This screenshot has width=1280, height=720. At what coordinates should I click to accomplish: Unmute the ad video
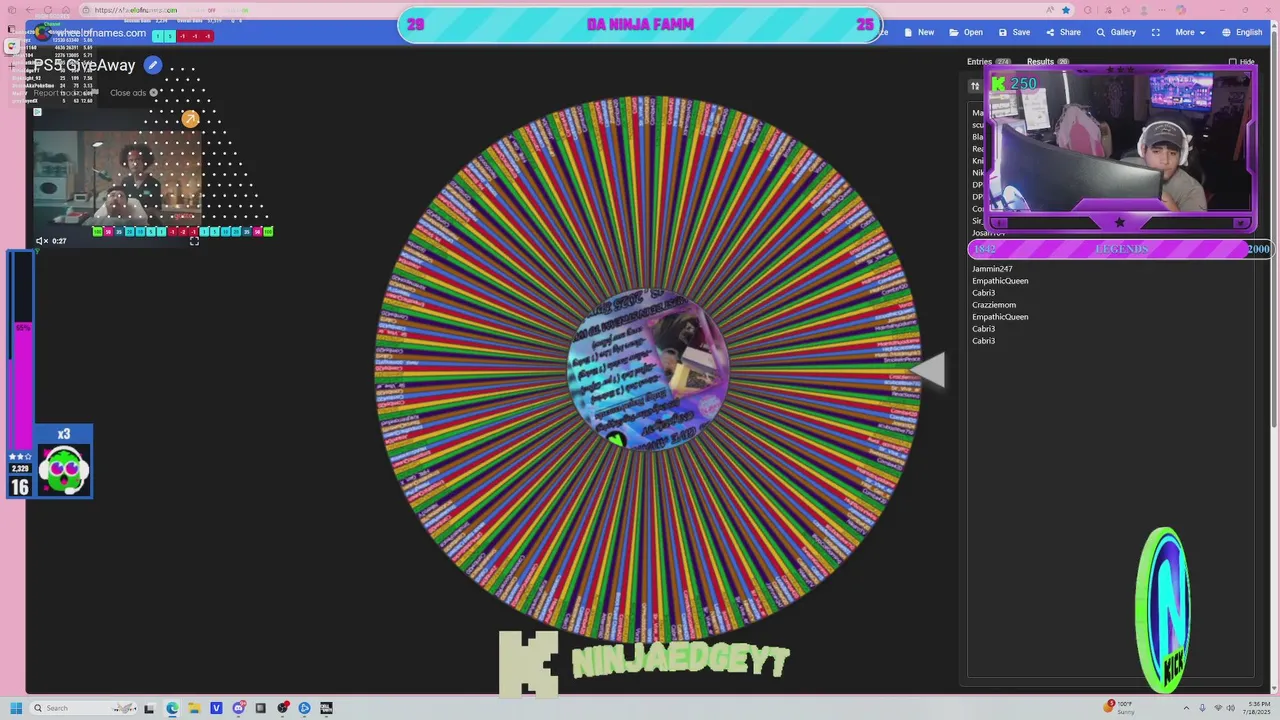coord(41,241)
